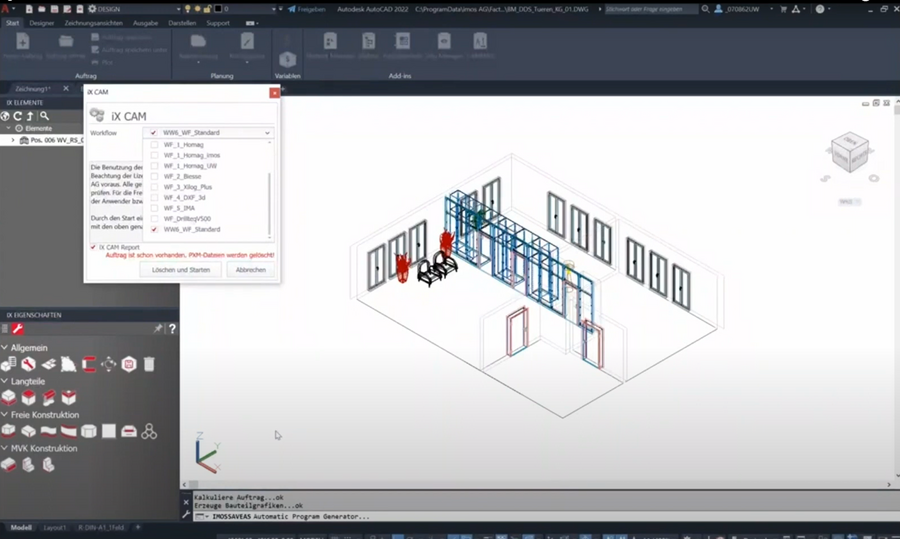Click the workspace gear icon next to DESIGN
This screenshot has height=539, width=900.
click(92, 9)
